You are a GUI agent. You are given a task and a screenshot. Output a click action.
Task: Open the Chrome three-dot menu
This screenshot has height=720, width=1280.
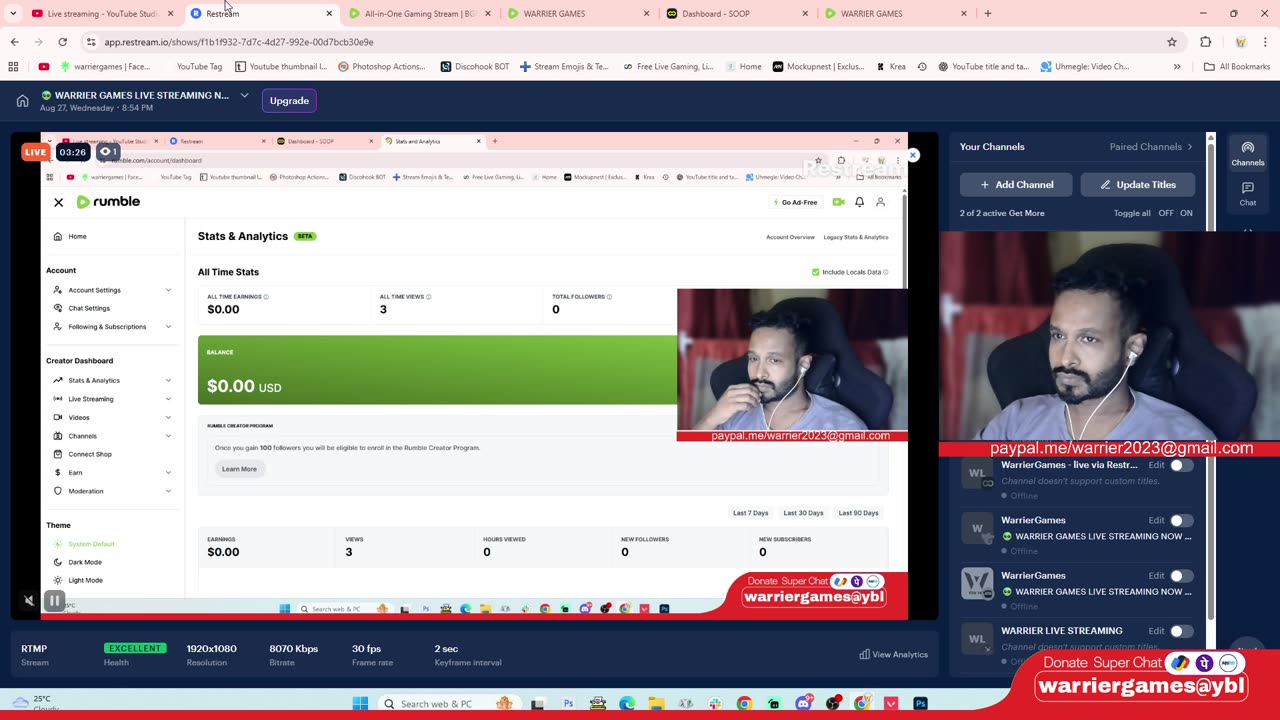[1265, 42]
